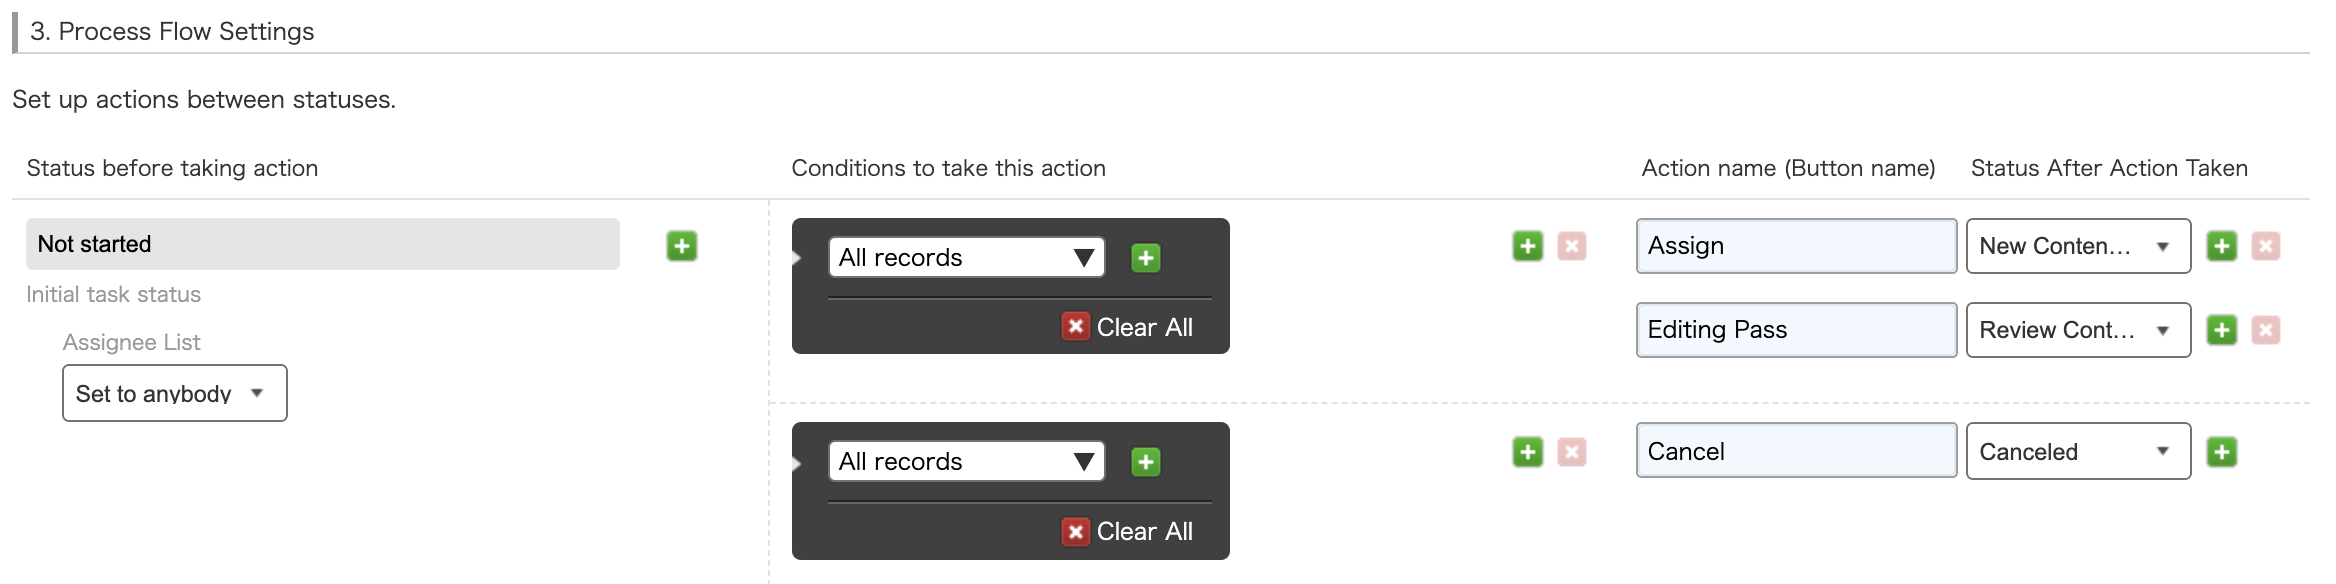The width and height of the screenshot is (2336, 584).
Task: Open the Review Content status dropdown
Action: 2077,329
